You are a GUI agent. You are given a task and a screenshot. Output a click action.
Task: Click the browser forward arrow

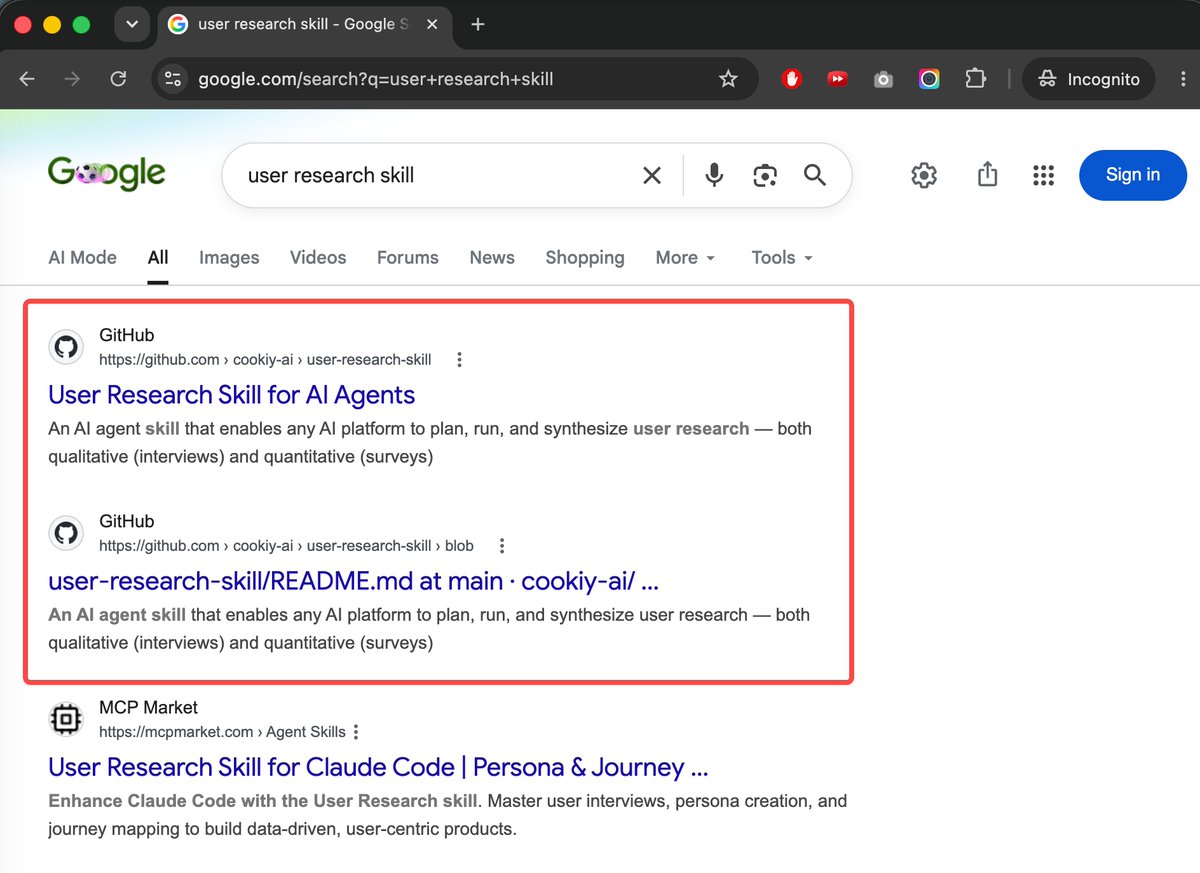coord(72,79)
